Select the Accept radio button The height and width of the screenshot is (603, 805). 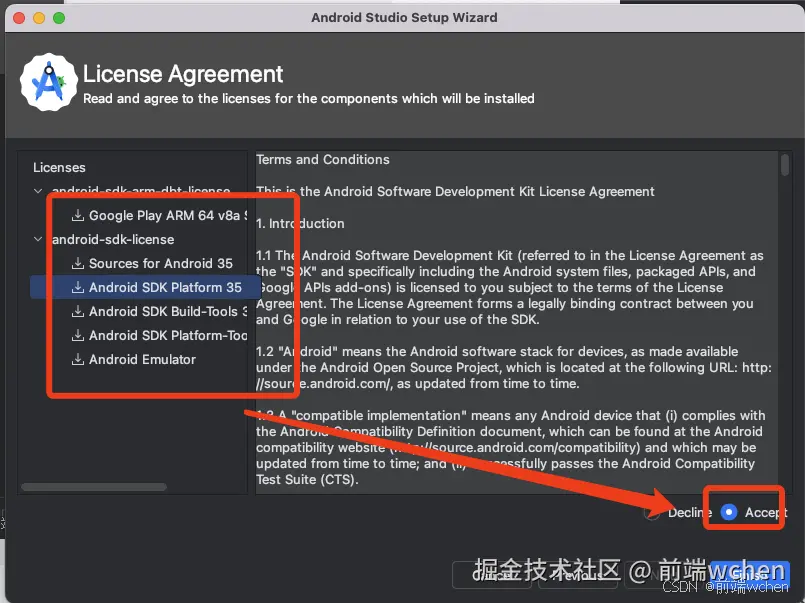[729, 512]
